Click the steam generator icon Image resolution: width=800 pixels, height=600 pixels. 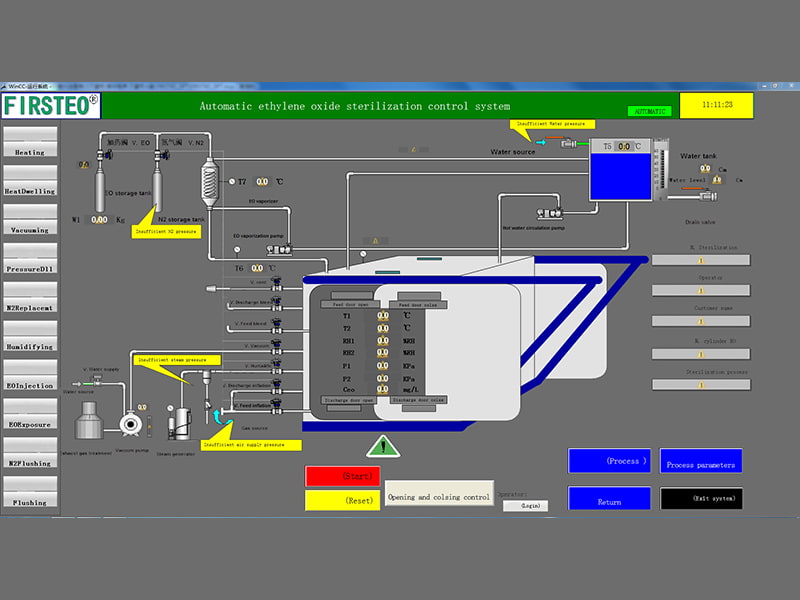pos(180,423)
